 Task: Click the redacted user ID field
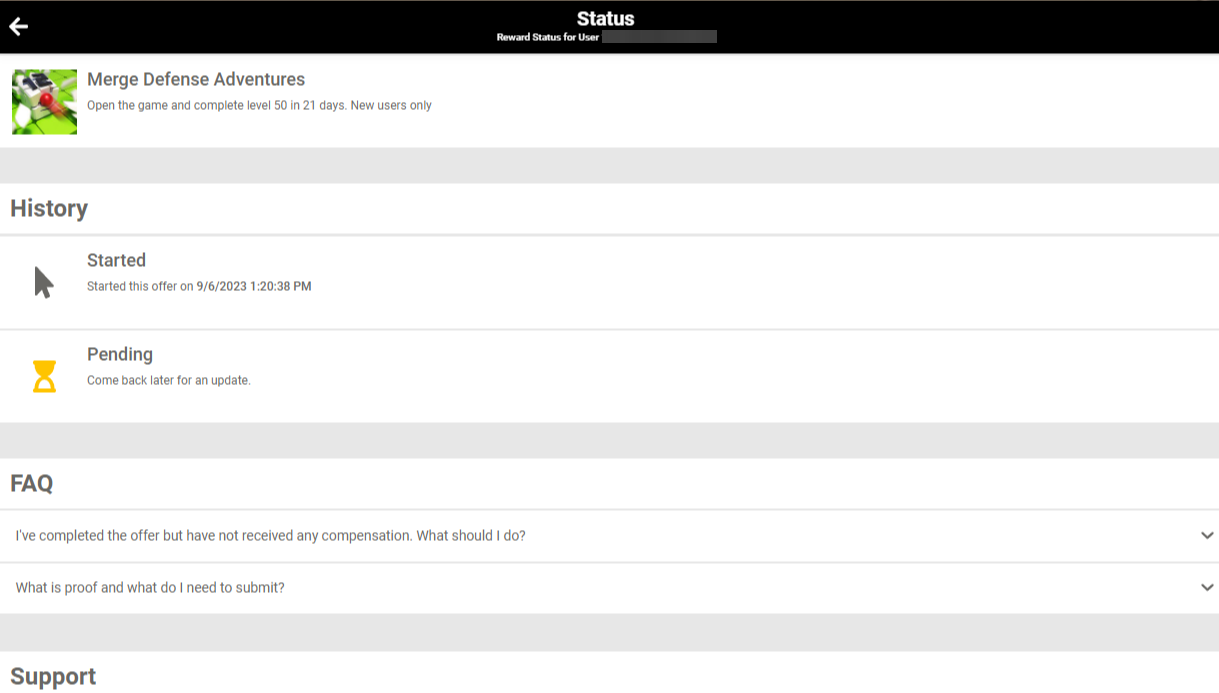pyautogui.click(x=659, y=37)
